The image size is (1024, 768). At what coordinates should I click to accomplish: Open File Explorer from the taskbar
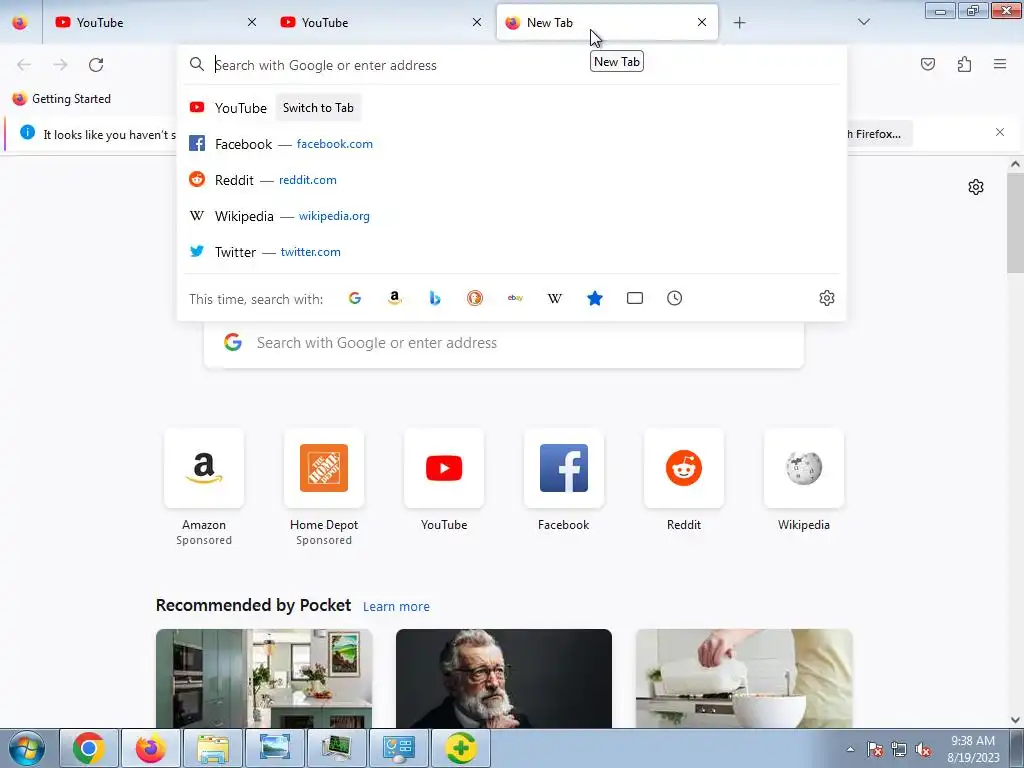click(213, 748)
